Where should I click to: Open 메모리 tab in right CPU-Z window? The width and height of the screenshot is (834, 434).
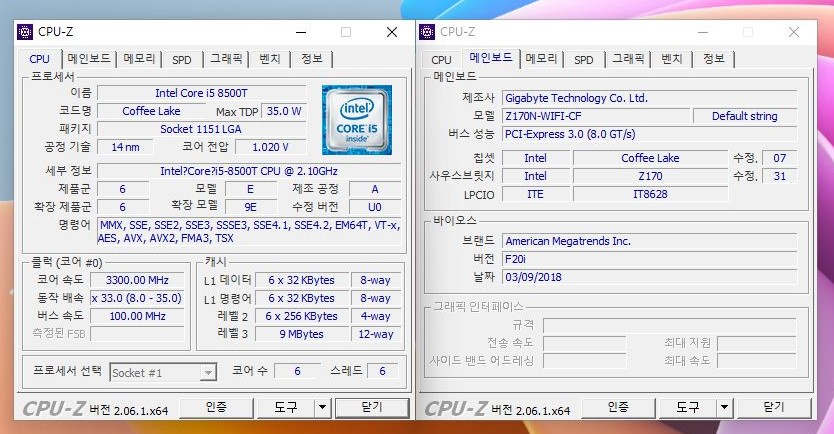tap(541, 59)
